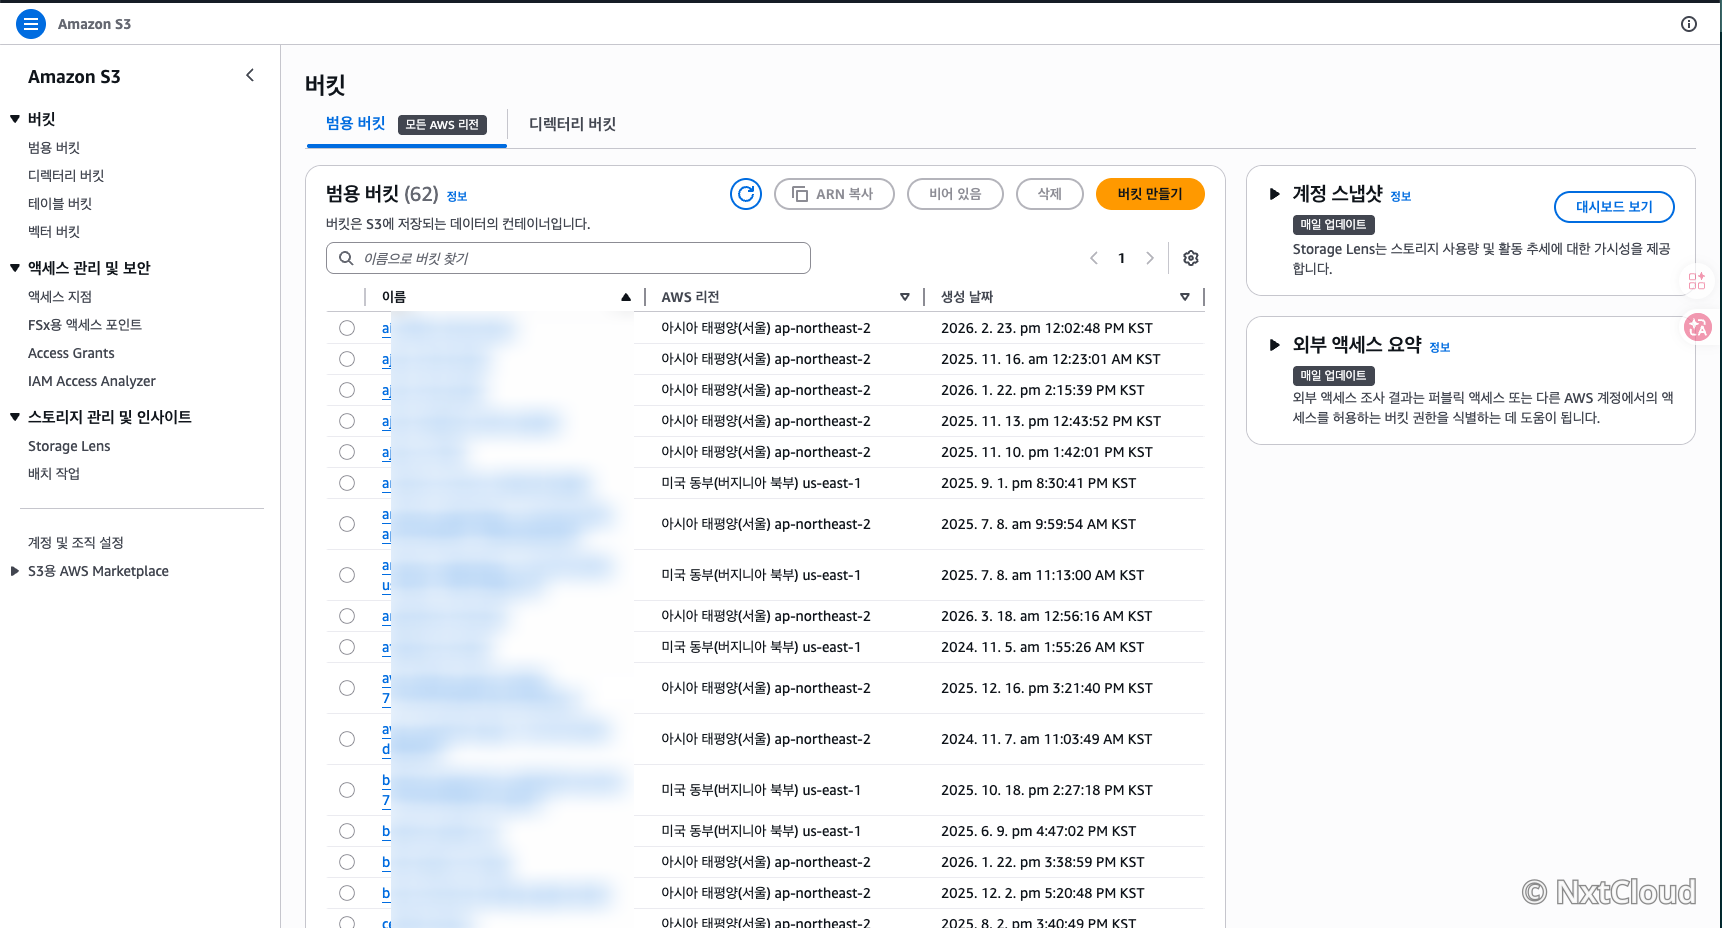Screen dimensions: 1722x928
Task: Open 배치 작업 in the sidebar
Action: [x=54, y=473]
